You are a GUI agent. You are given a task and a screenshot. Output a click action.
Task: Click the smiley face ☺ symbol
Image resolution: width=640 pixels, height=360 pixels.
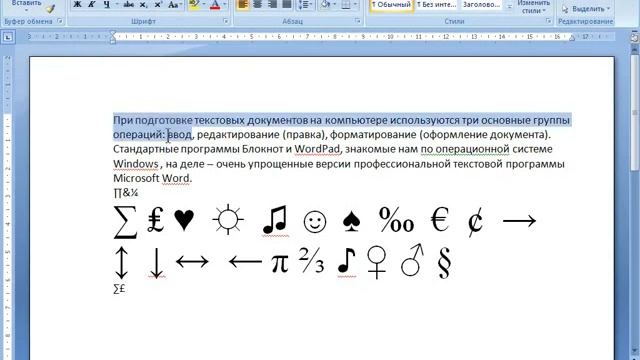point(315,222)
